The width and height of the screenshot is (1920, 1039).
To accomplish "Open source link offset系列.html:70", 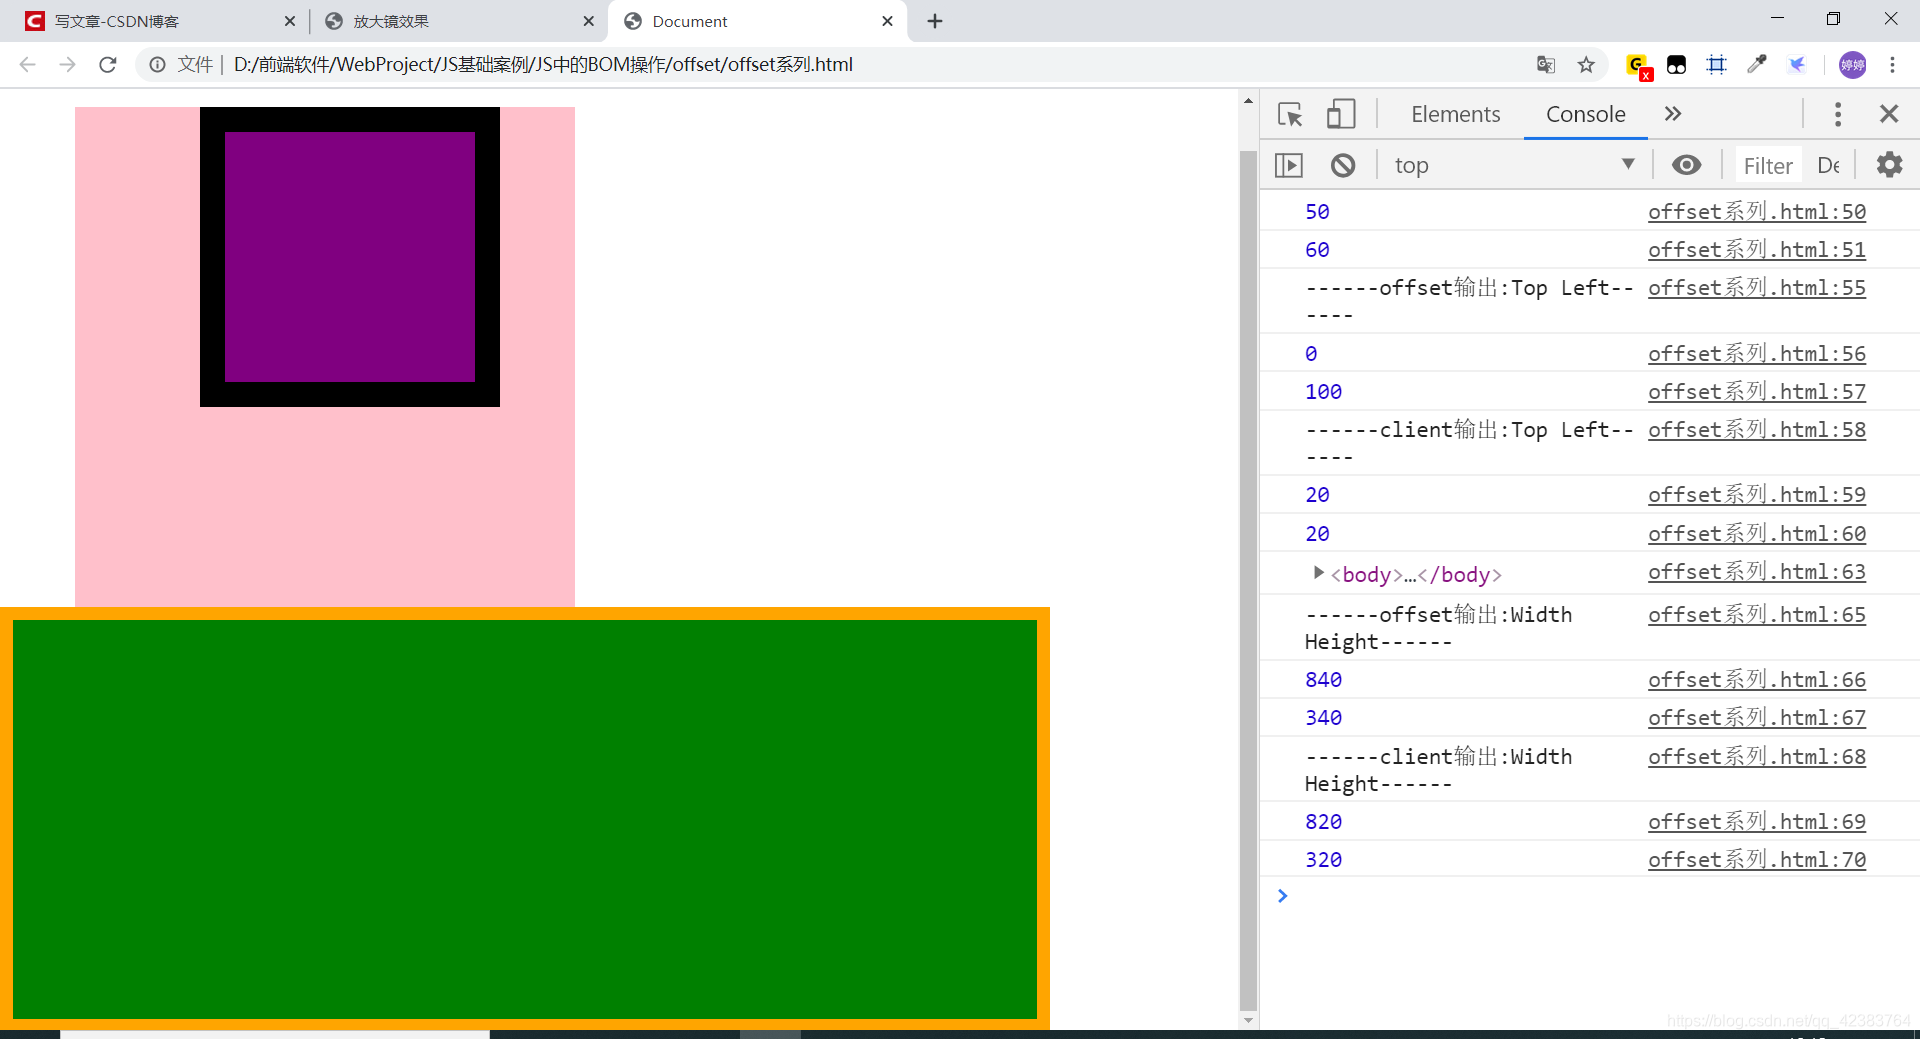I will coord(1757,859).
